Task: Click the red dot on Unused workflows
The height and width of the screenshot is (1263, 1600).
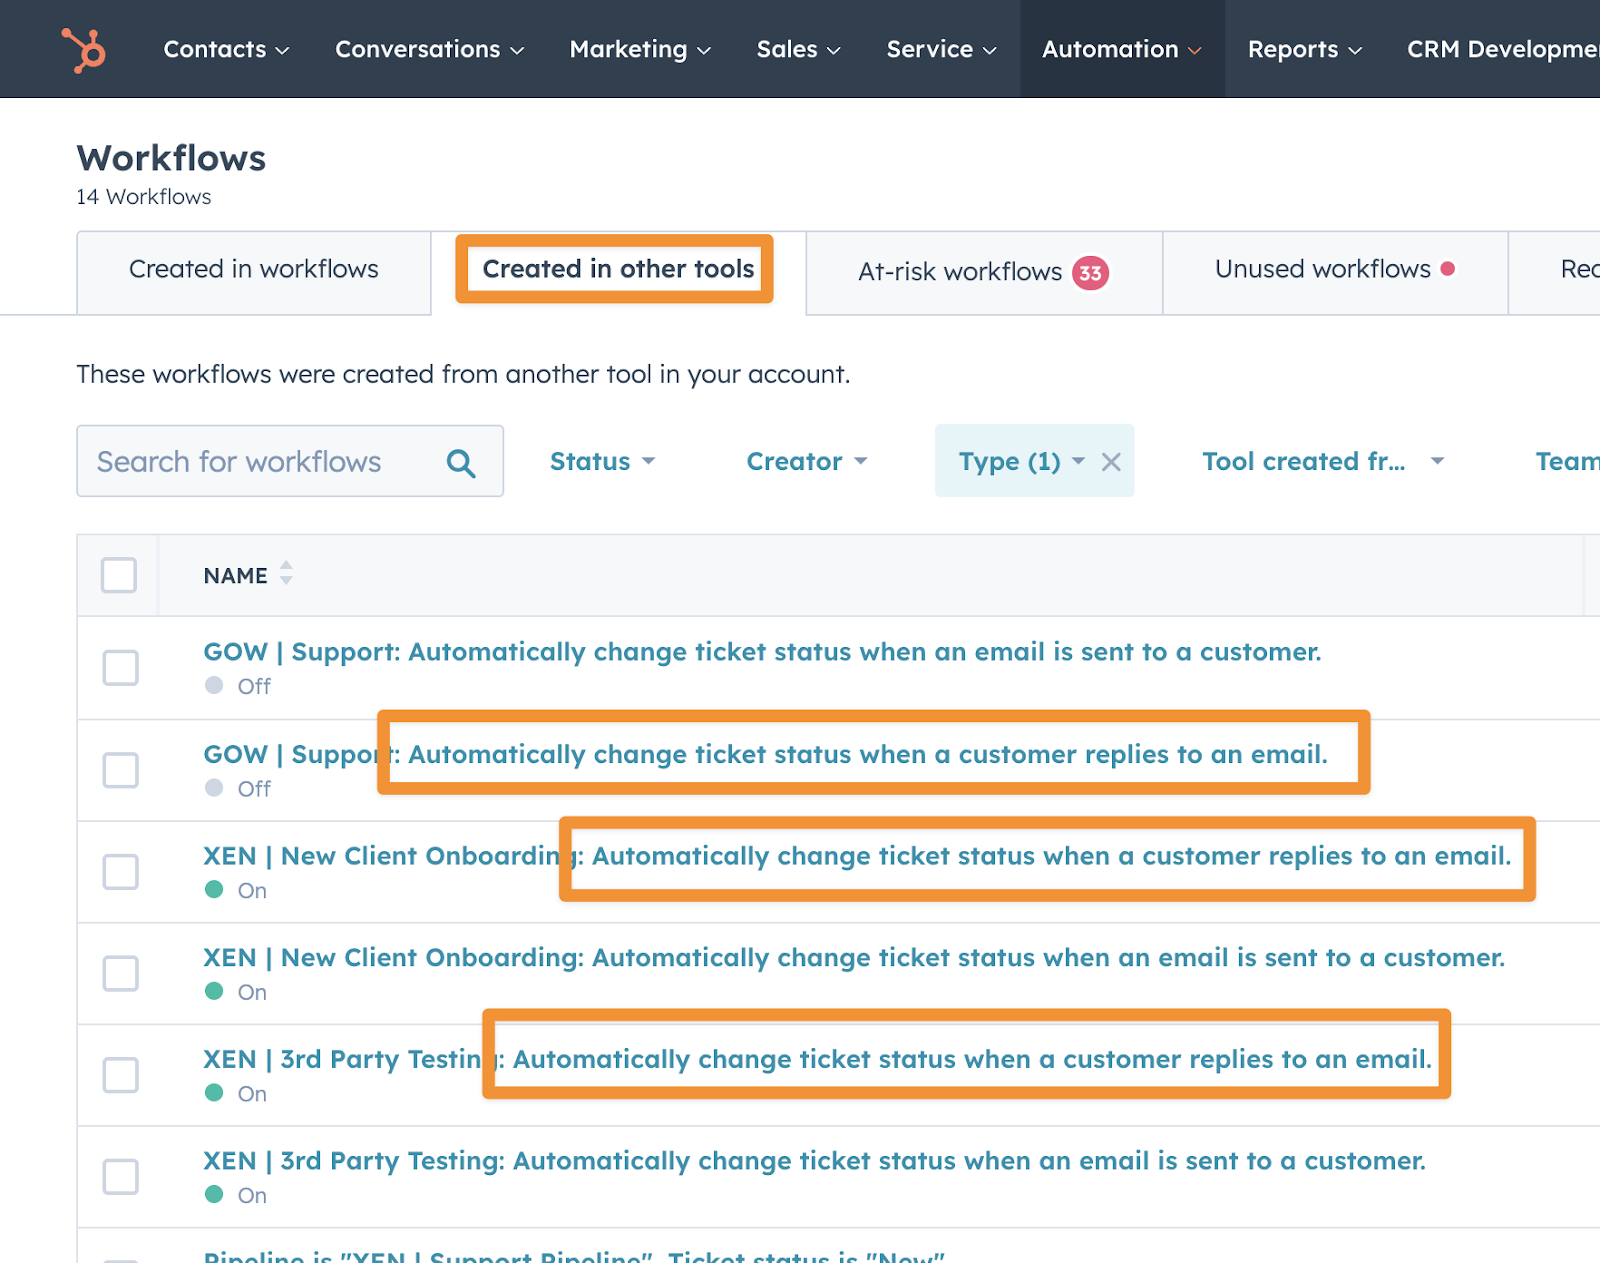Action: 1447,269
